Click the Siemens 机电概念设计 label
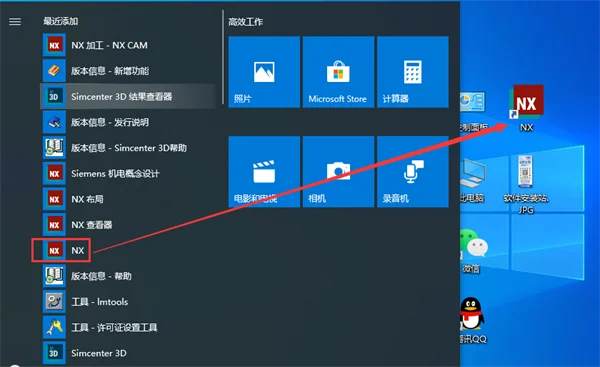600x367 pixels. (115, 173)
